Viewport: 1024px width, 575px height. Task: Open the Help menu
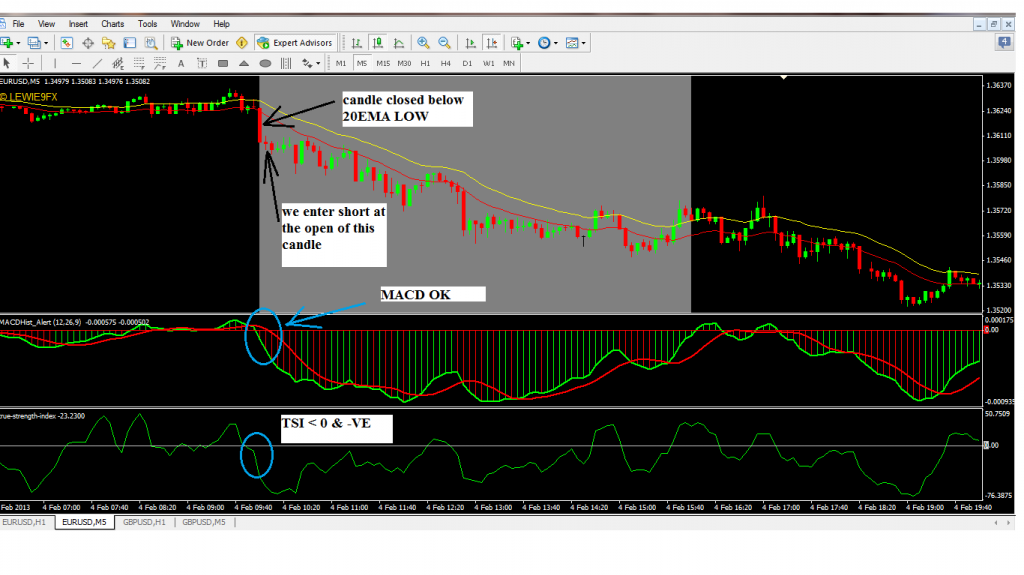pos(221,24)
